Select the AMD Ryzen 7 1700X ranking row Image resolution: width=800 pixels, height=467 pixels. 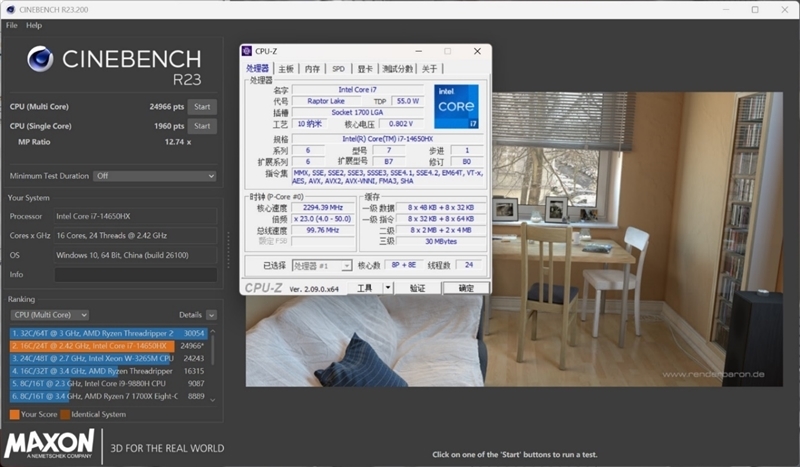click(x=108, y=396)
